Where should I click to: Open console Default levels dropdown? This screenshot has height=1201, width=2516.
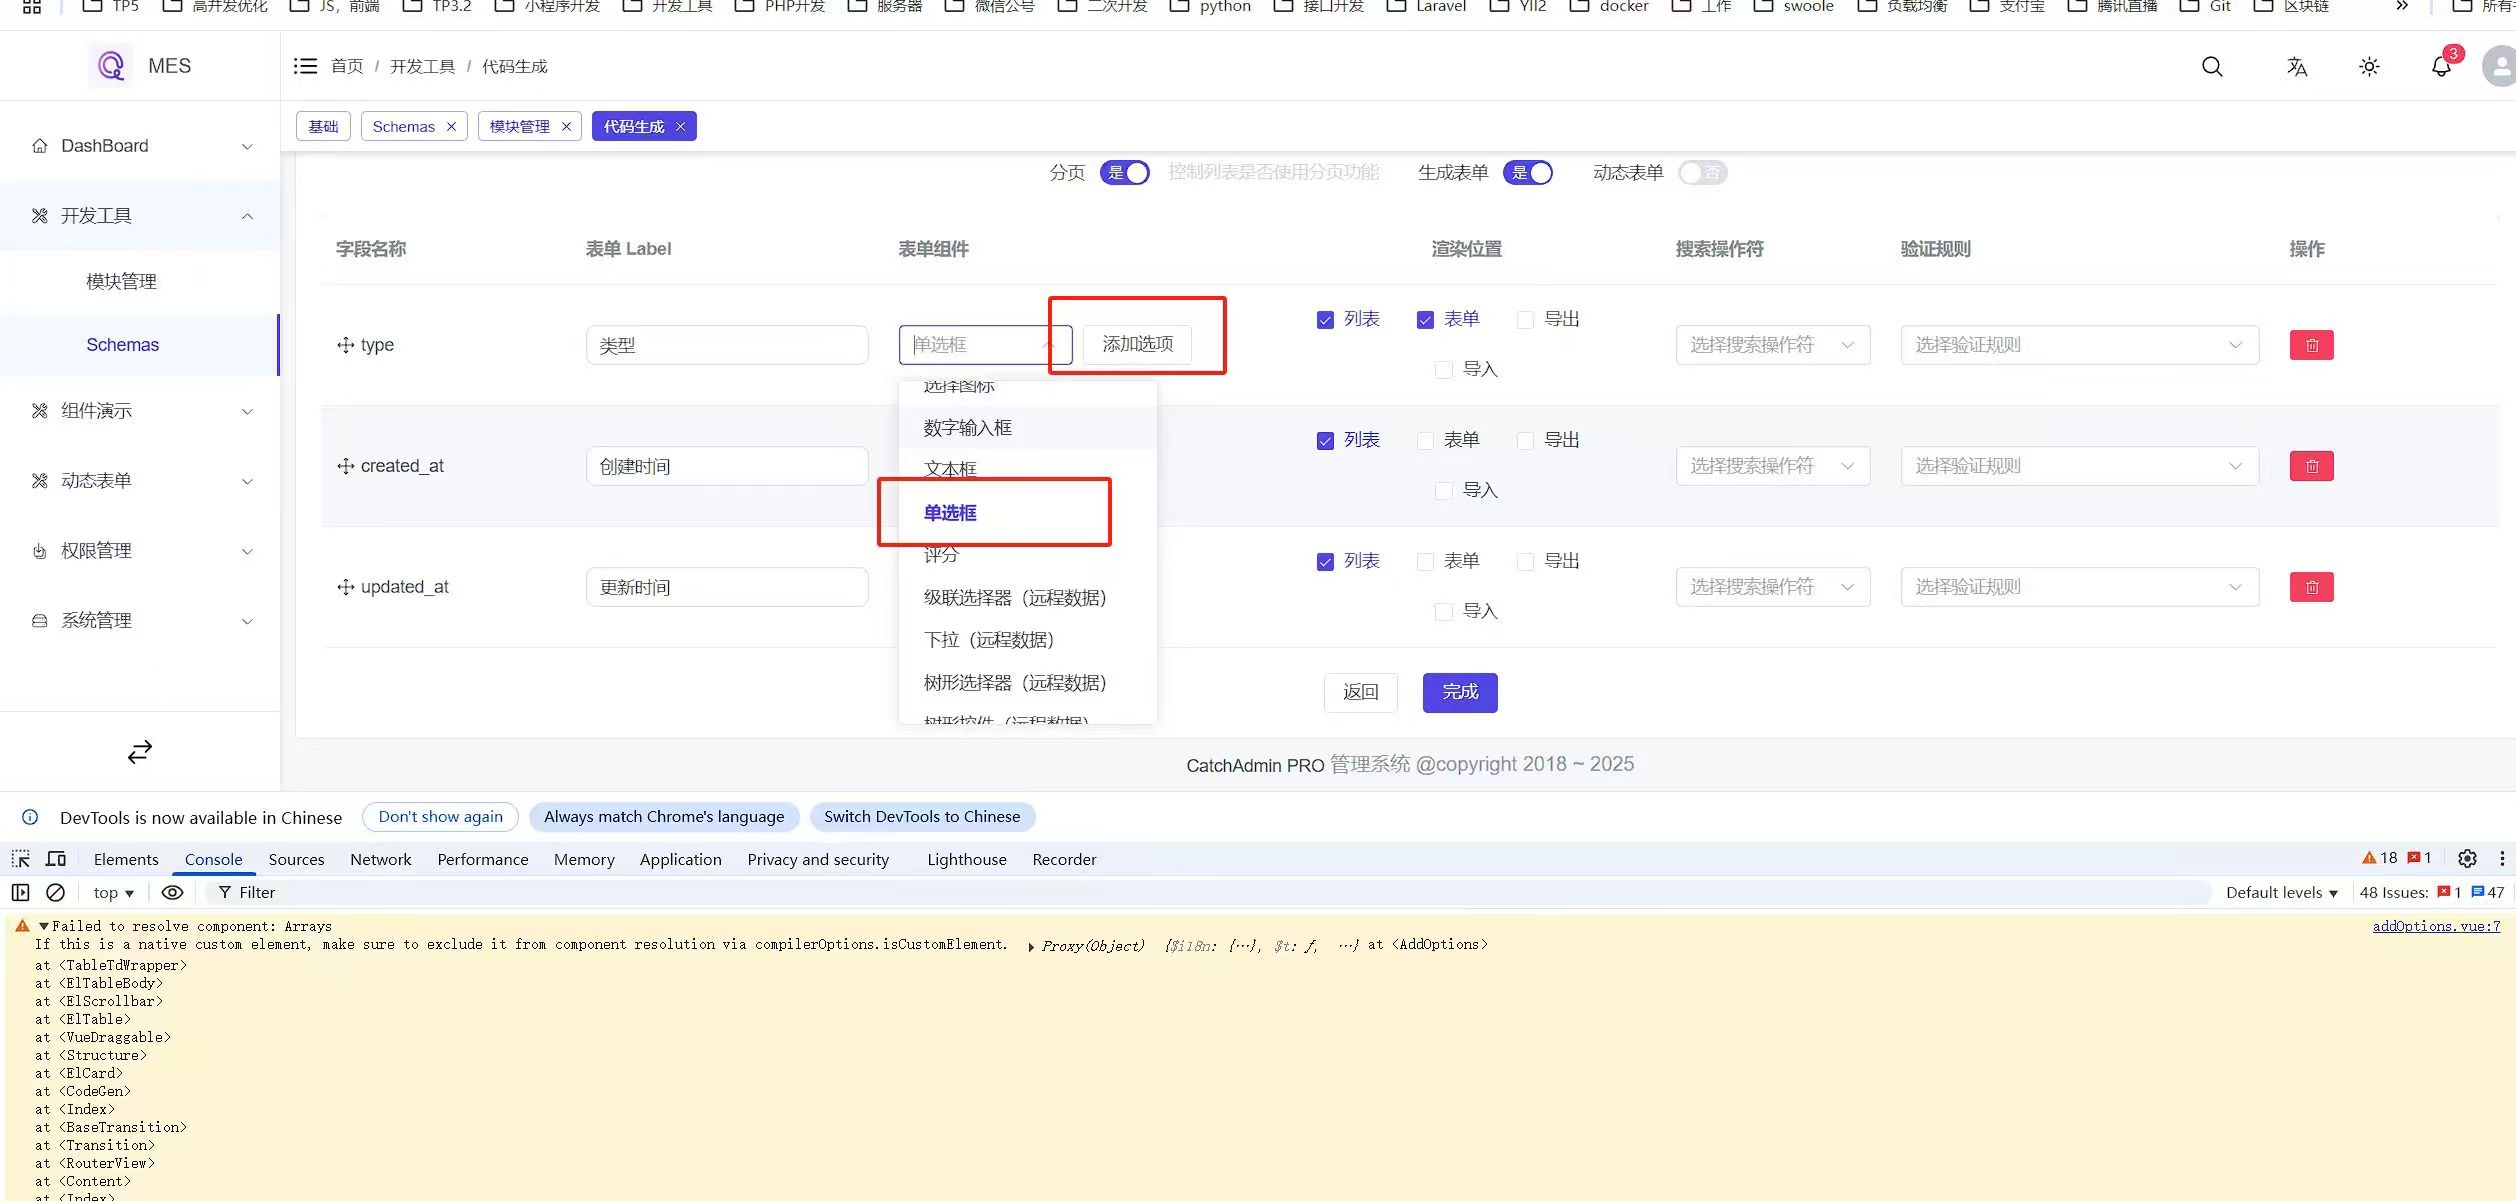click(2281, 893)
